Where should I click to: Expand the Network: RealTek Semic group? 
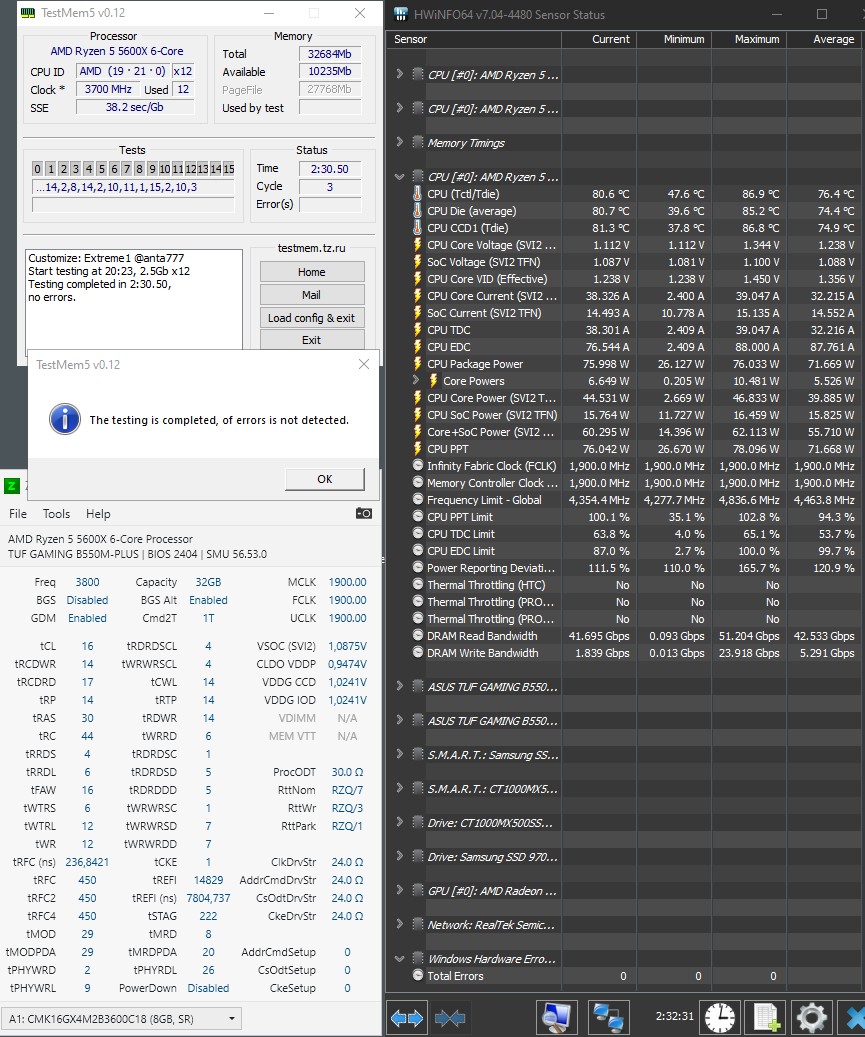point(399,923)
